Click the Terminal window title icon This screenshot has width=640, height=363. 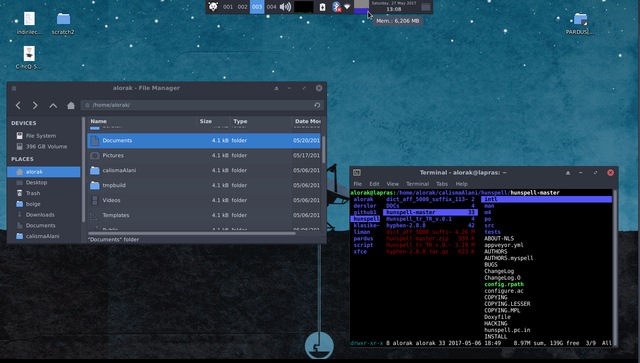tap(357, 173)
